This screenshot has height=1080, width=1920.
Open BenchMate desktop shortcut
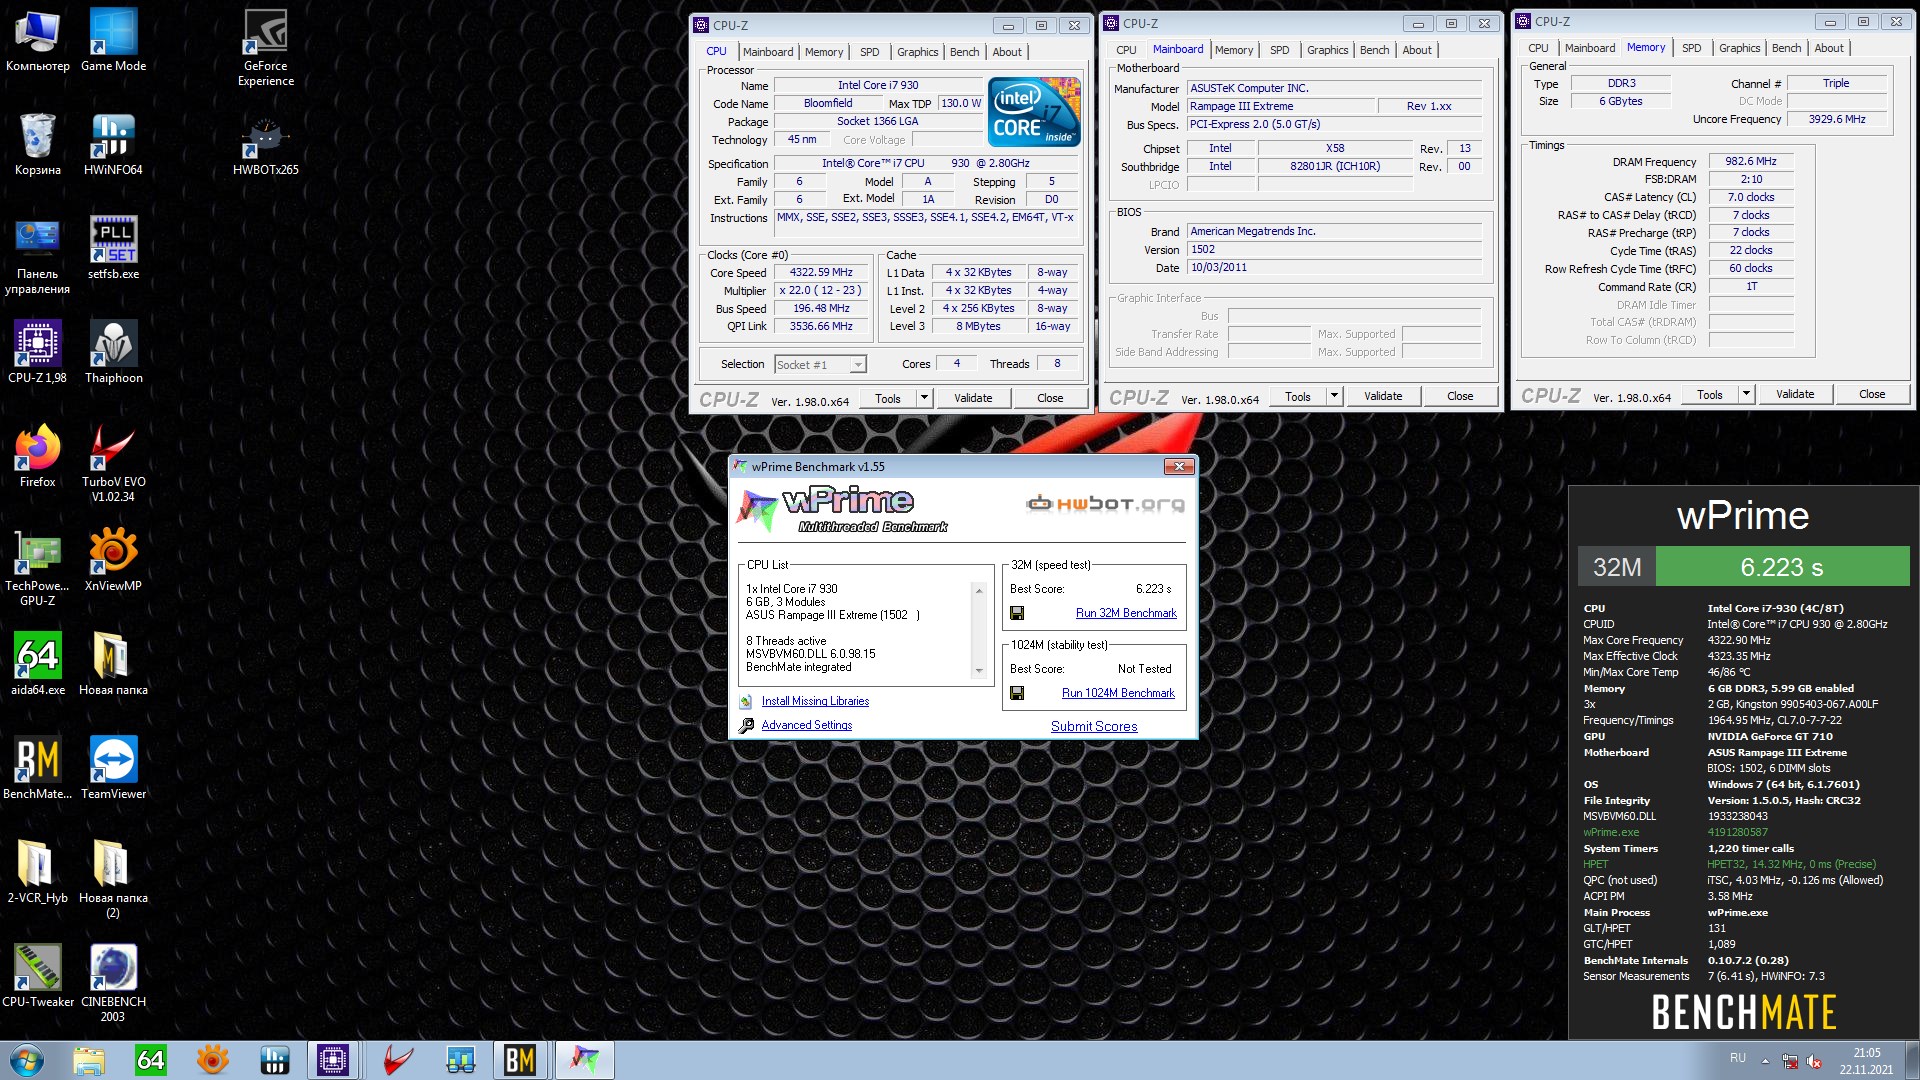pyautogui.click(x=37, y=768)
